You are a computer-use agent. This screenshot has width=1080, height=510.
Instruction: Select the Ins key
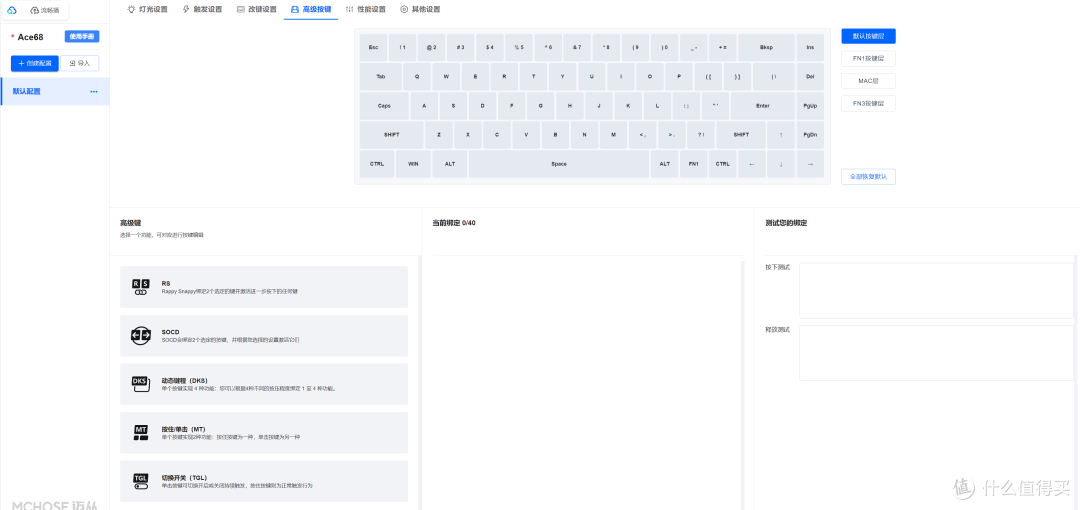point(810,48)
